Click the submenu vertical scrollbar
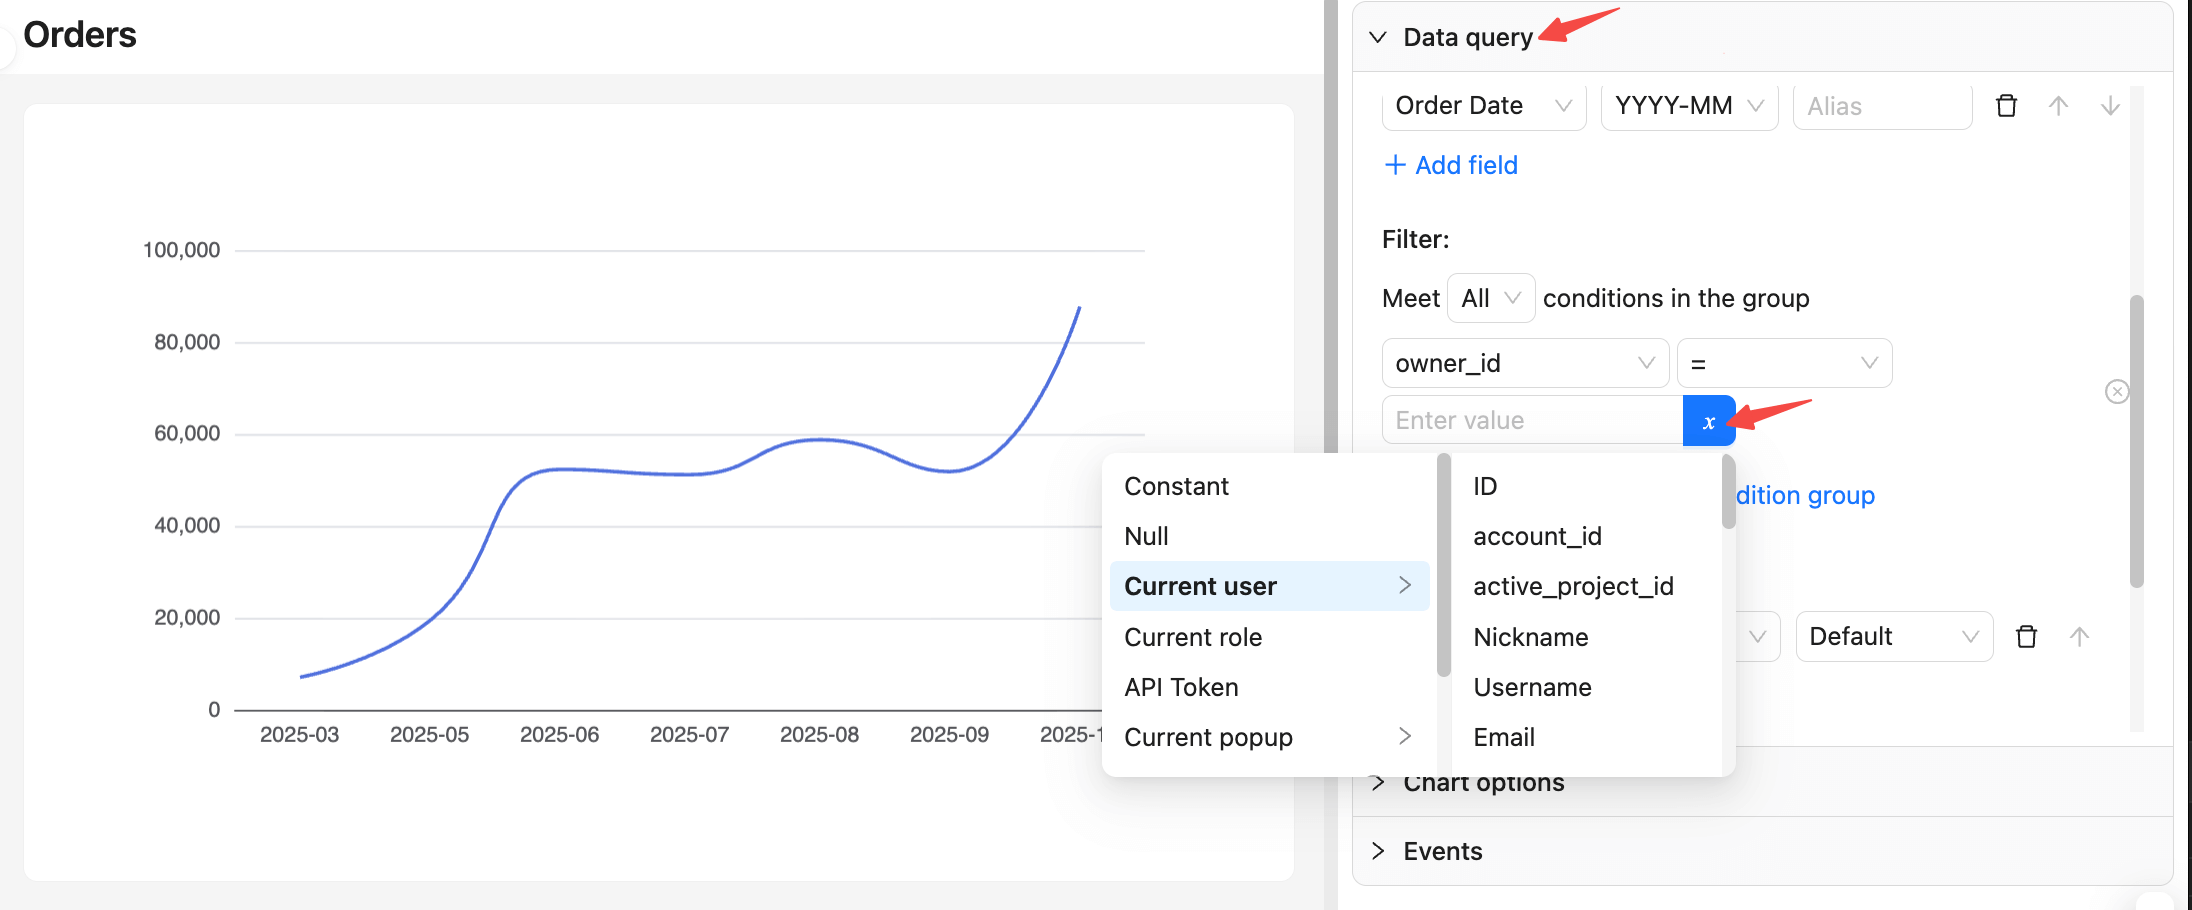This screenshot has width=2192, height=910. pyautogui.click(x=1728, y=492)
